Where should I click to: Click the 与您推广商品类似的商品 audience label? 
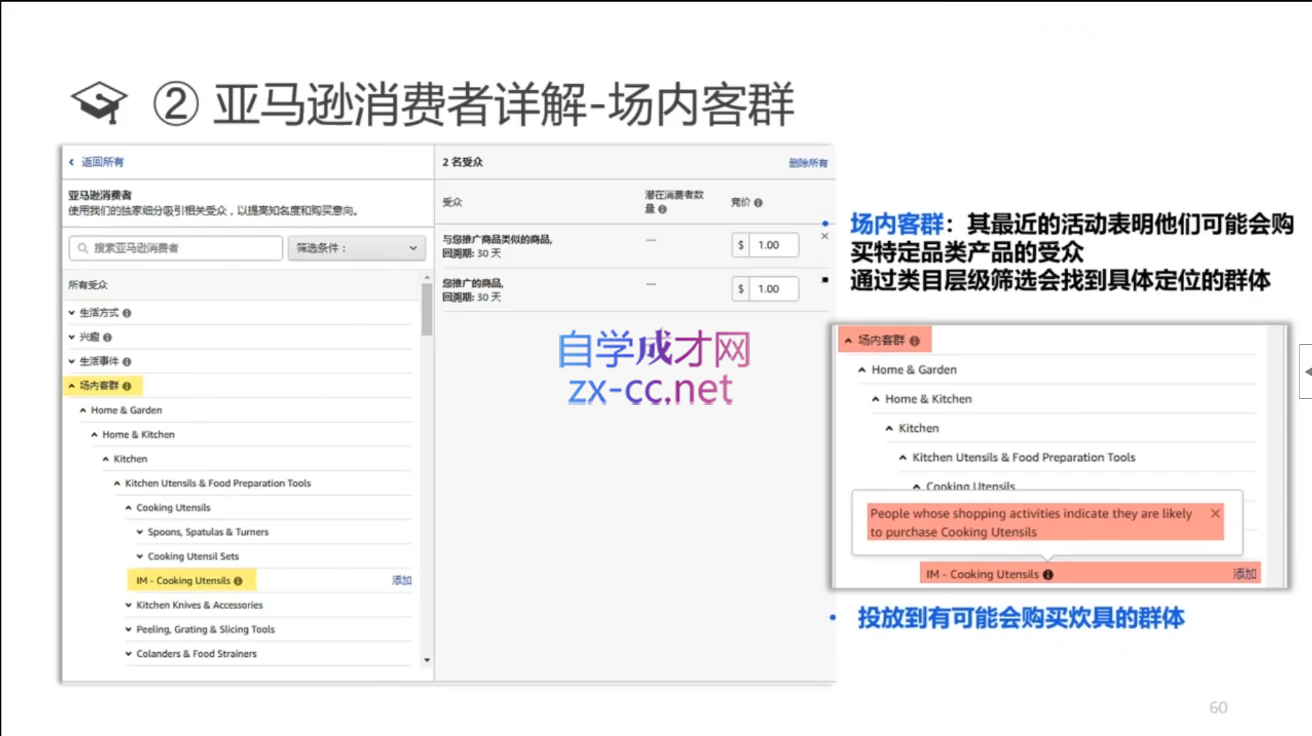tap(497, 240)
